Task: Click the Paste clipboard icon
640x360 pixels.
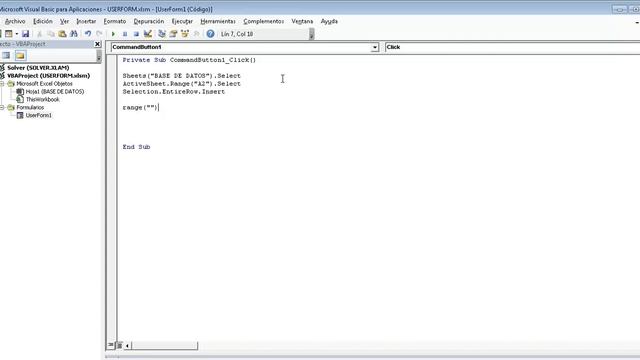Action: point(62,34)
